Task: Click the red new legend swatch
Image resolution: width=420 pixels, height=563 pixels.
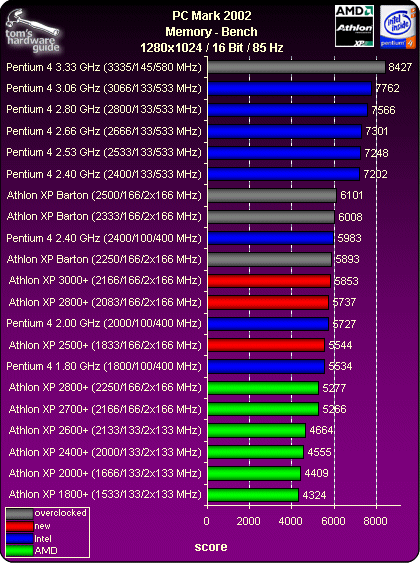Action: [20, 526]
